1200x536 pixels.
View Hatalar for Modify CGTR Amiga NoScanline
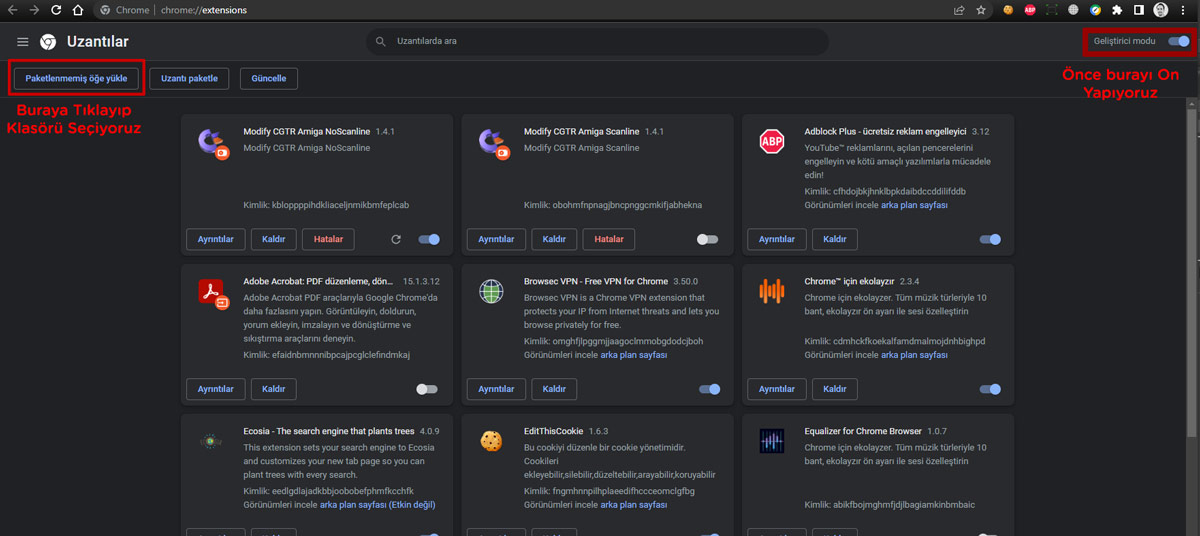click(328, 239)
